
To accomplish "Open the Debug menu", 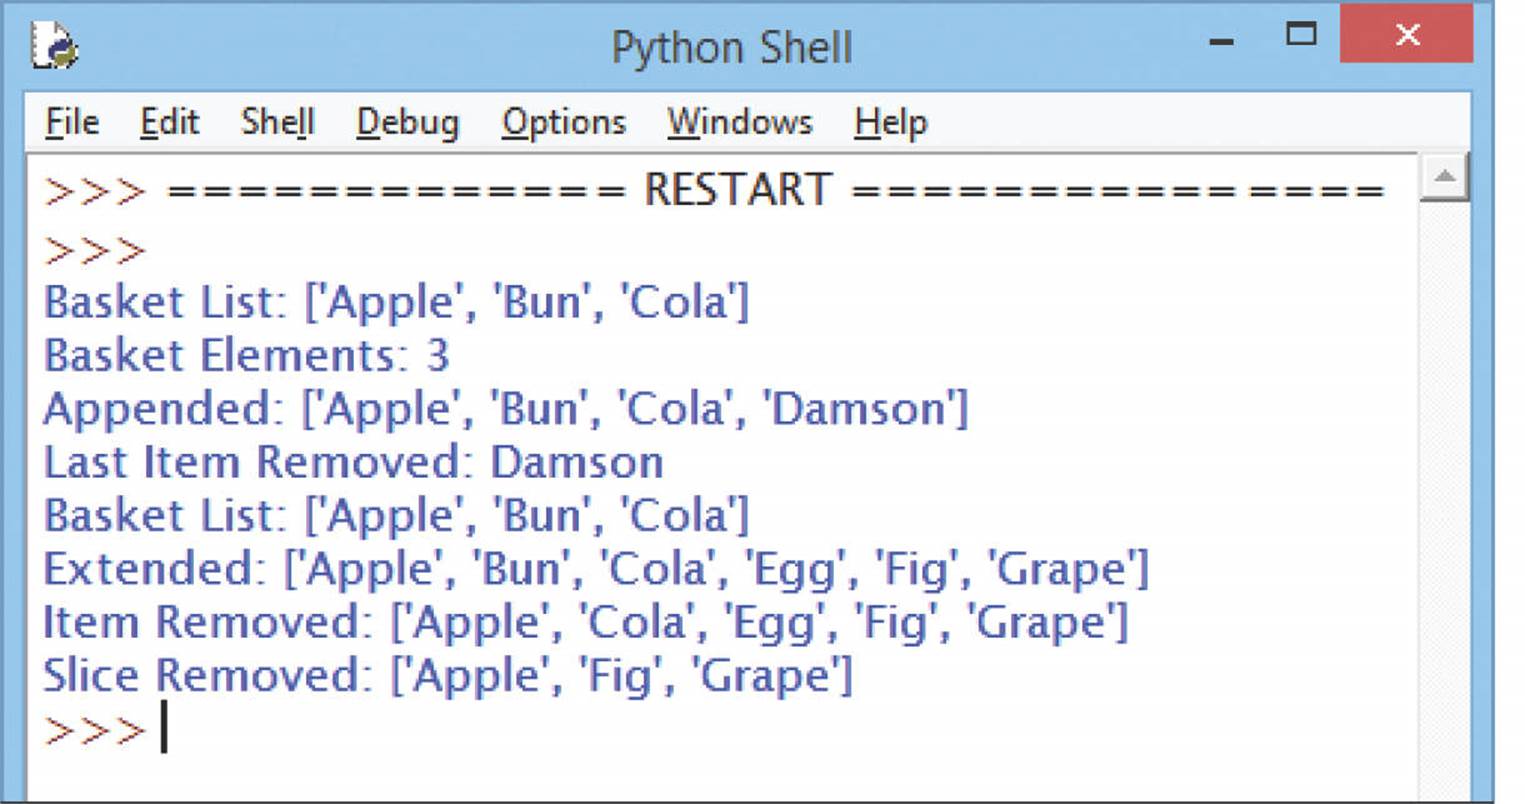I will pos(407,122).
